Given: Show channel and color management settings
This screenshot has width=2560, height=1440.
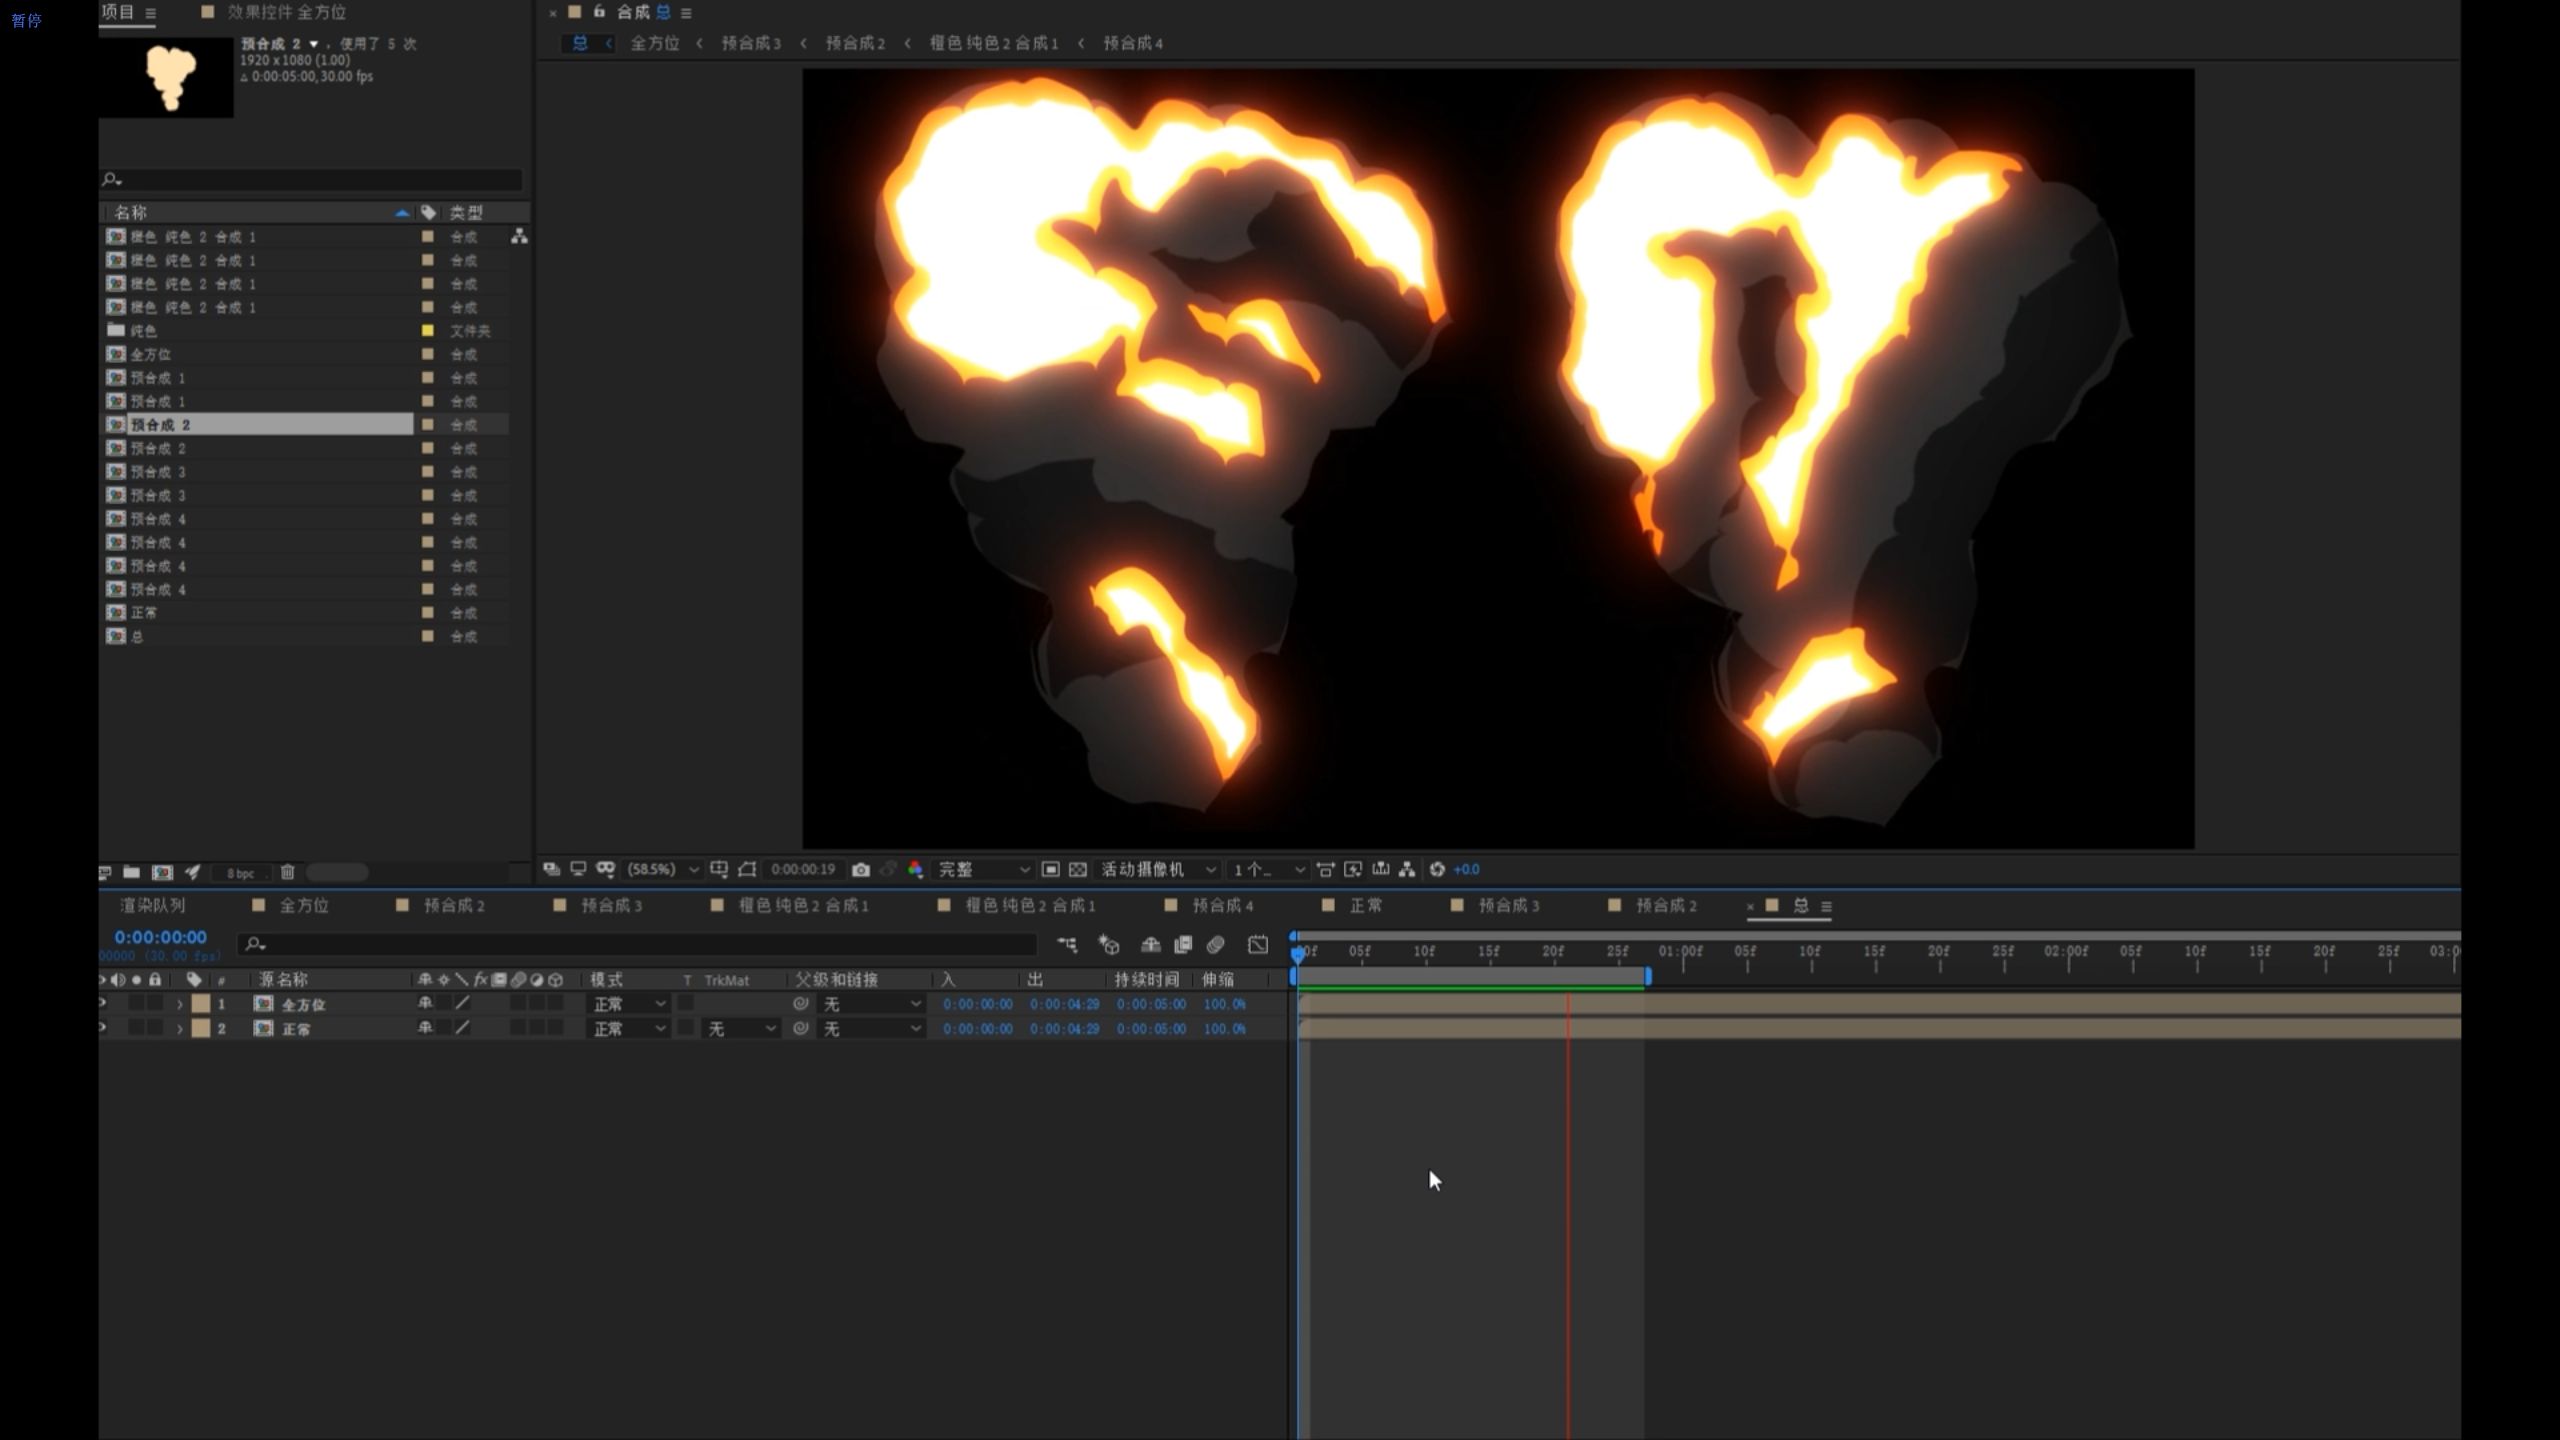Looking at the screenshot, I should coord(915,869).
